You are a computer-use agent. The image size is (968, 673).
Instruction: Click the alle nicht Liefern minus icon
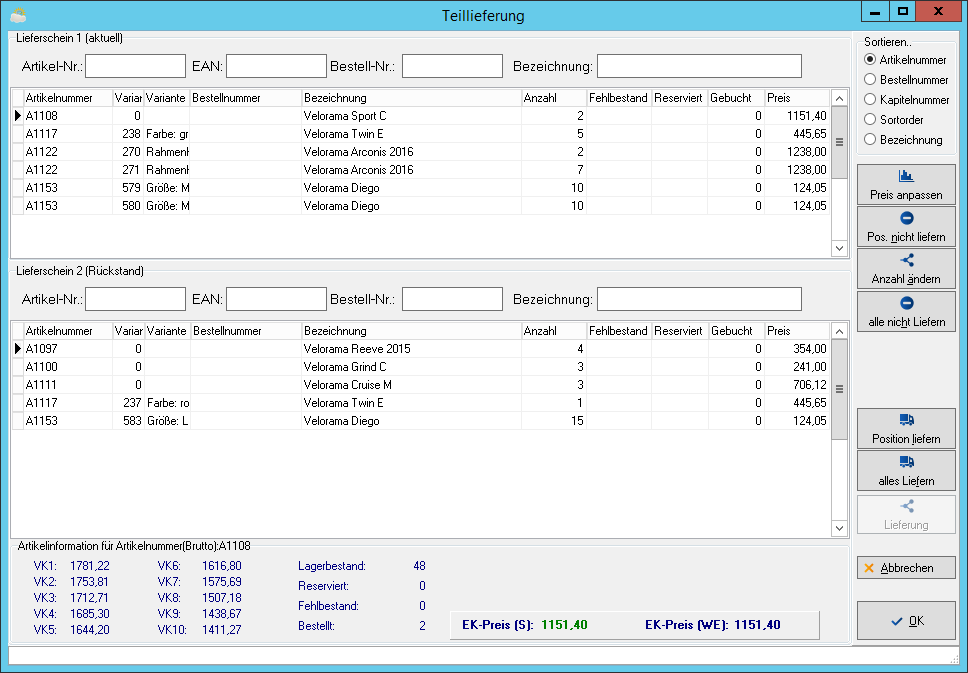906,303
